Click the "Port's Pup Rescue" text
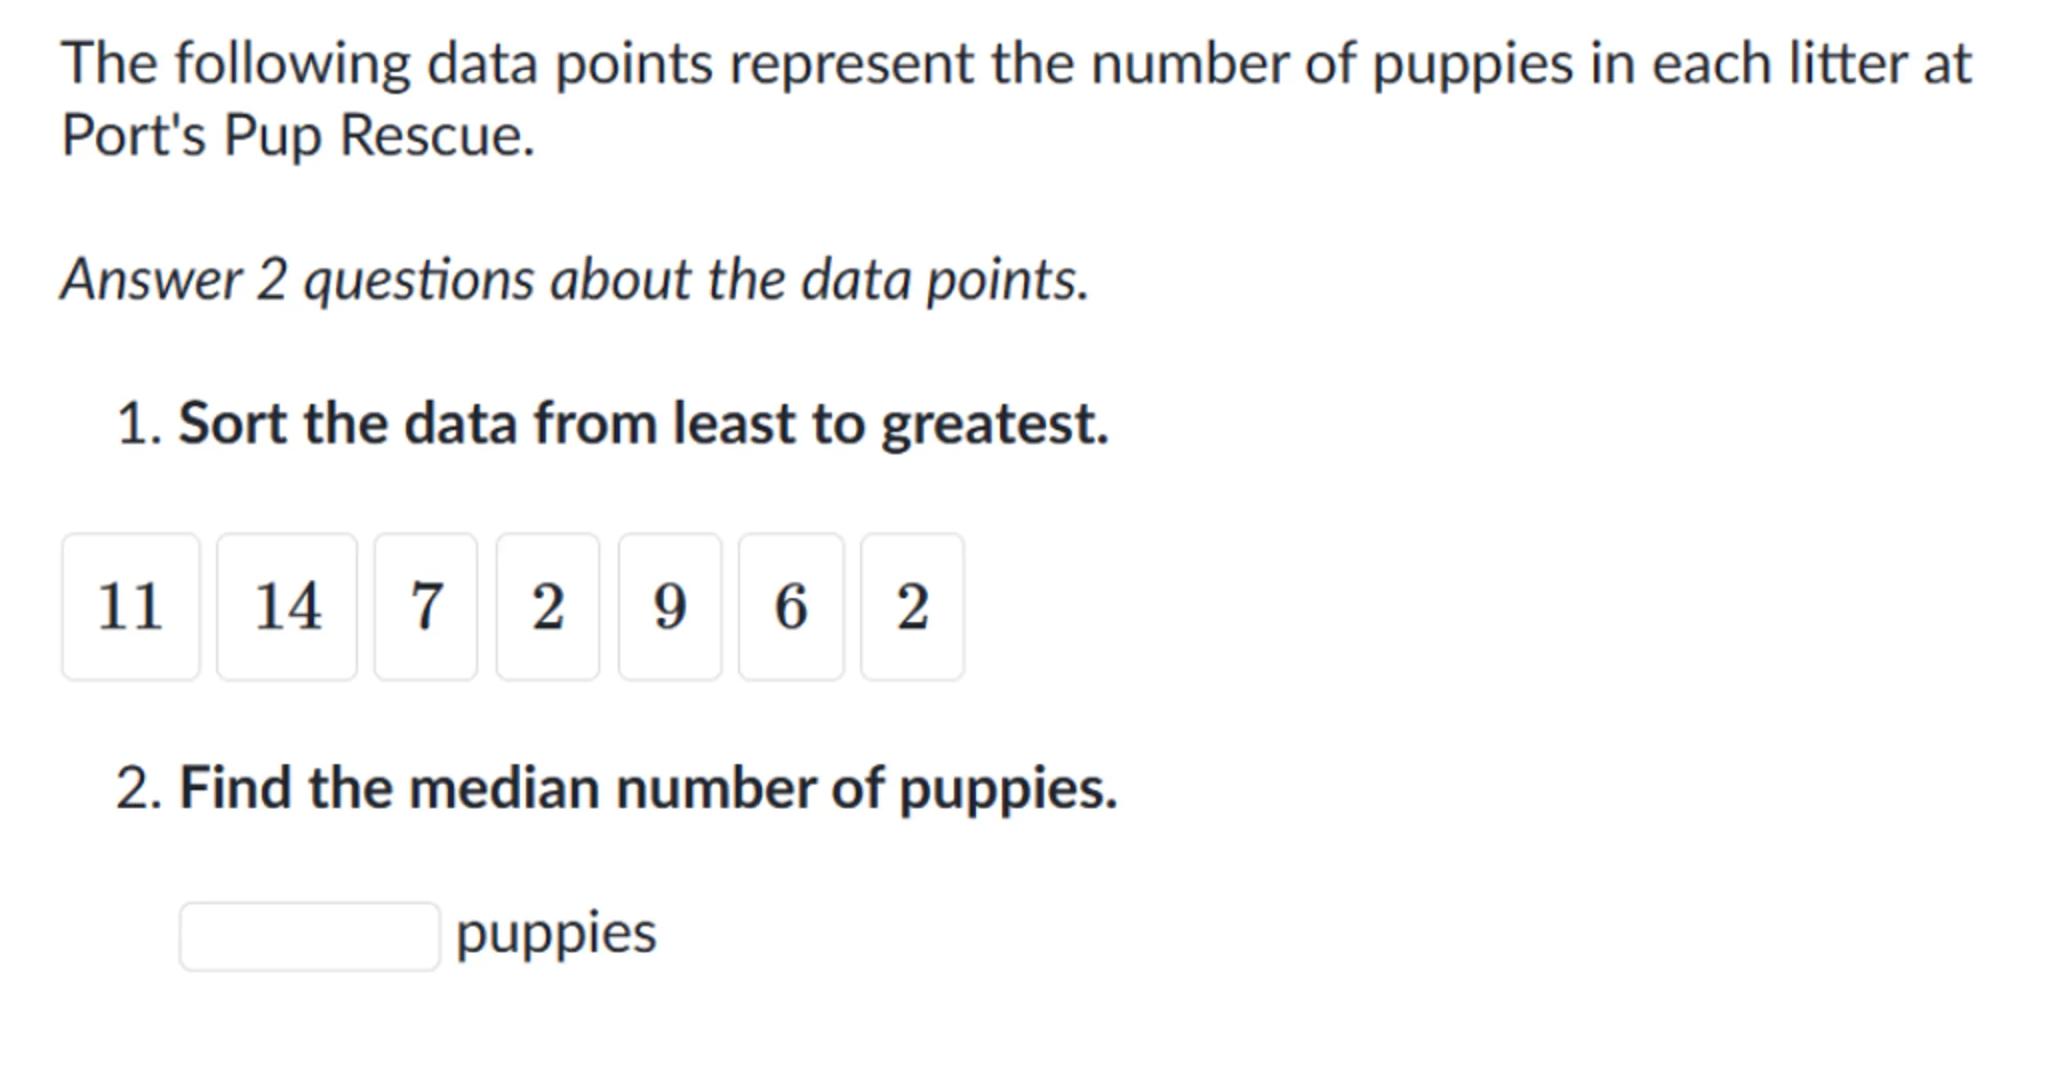 click(x=298, y=135)
